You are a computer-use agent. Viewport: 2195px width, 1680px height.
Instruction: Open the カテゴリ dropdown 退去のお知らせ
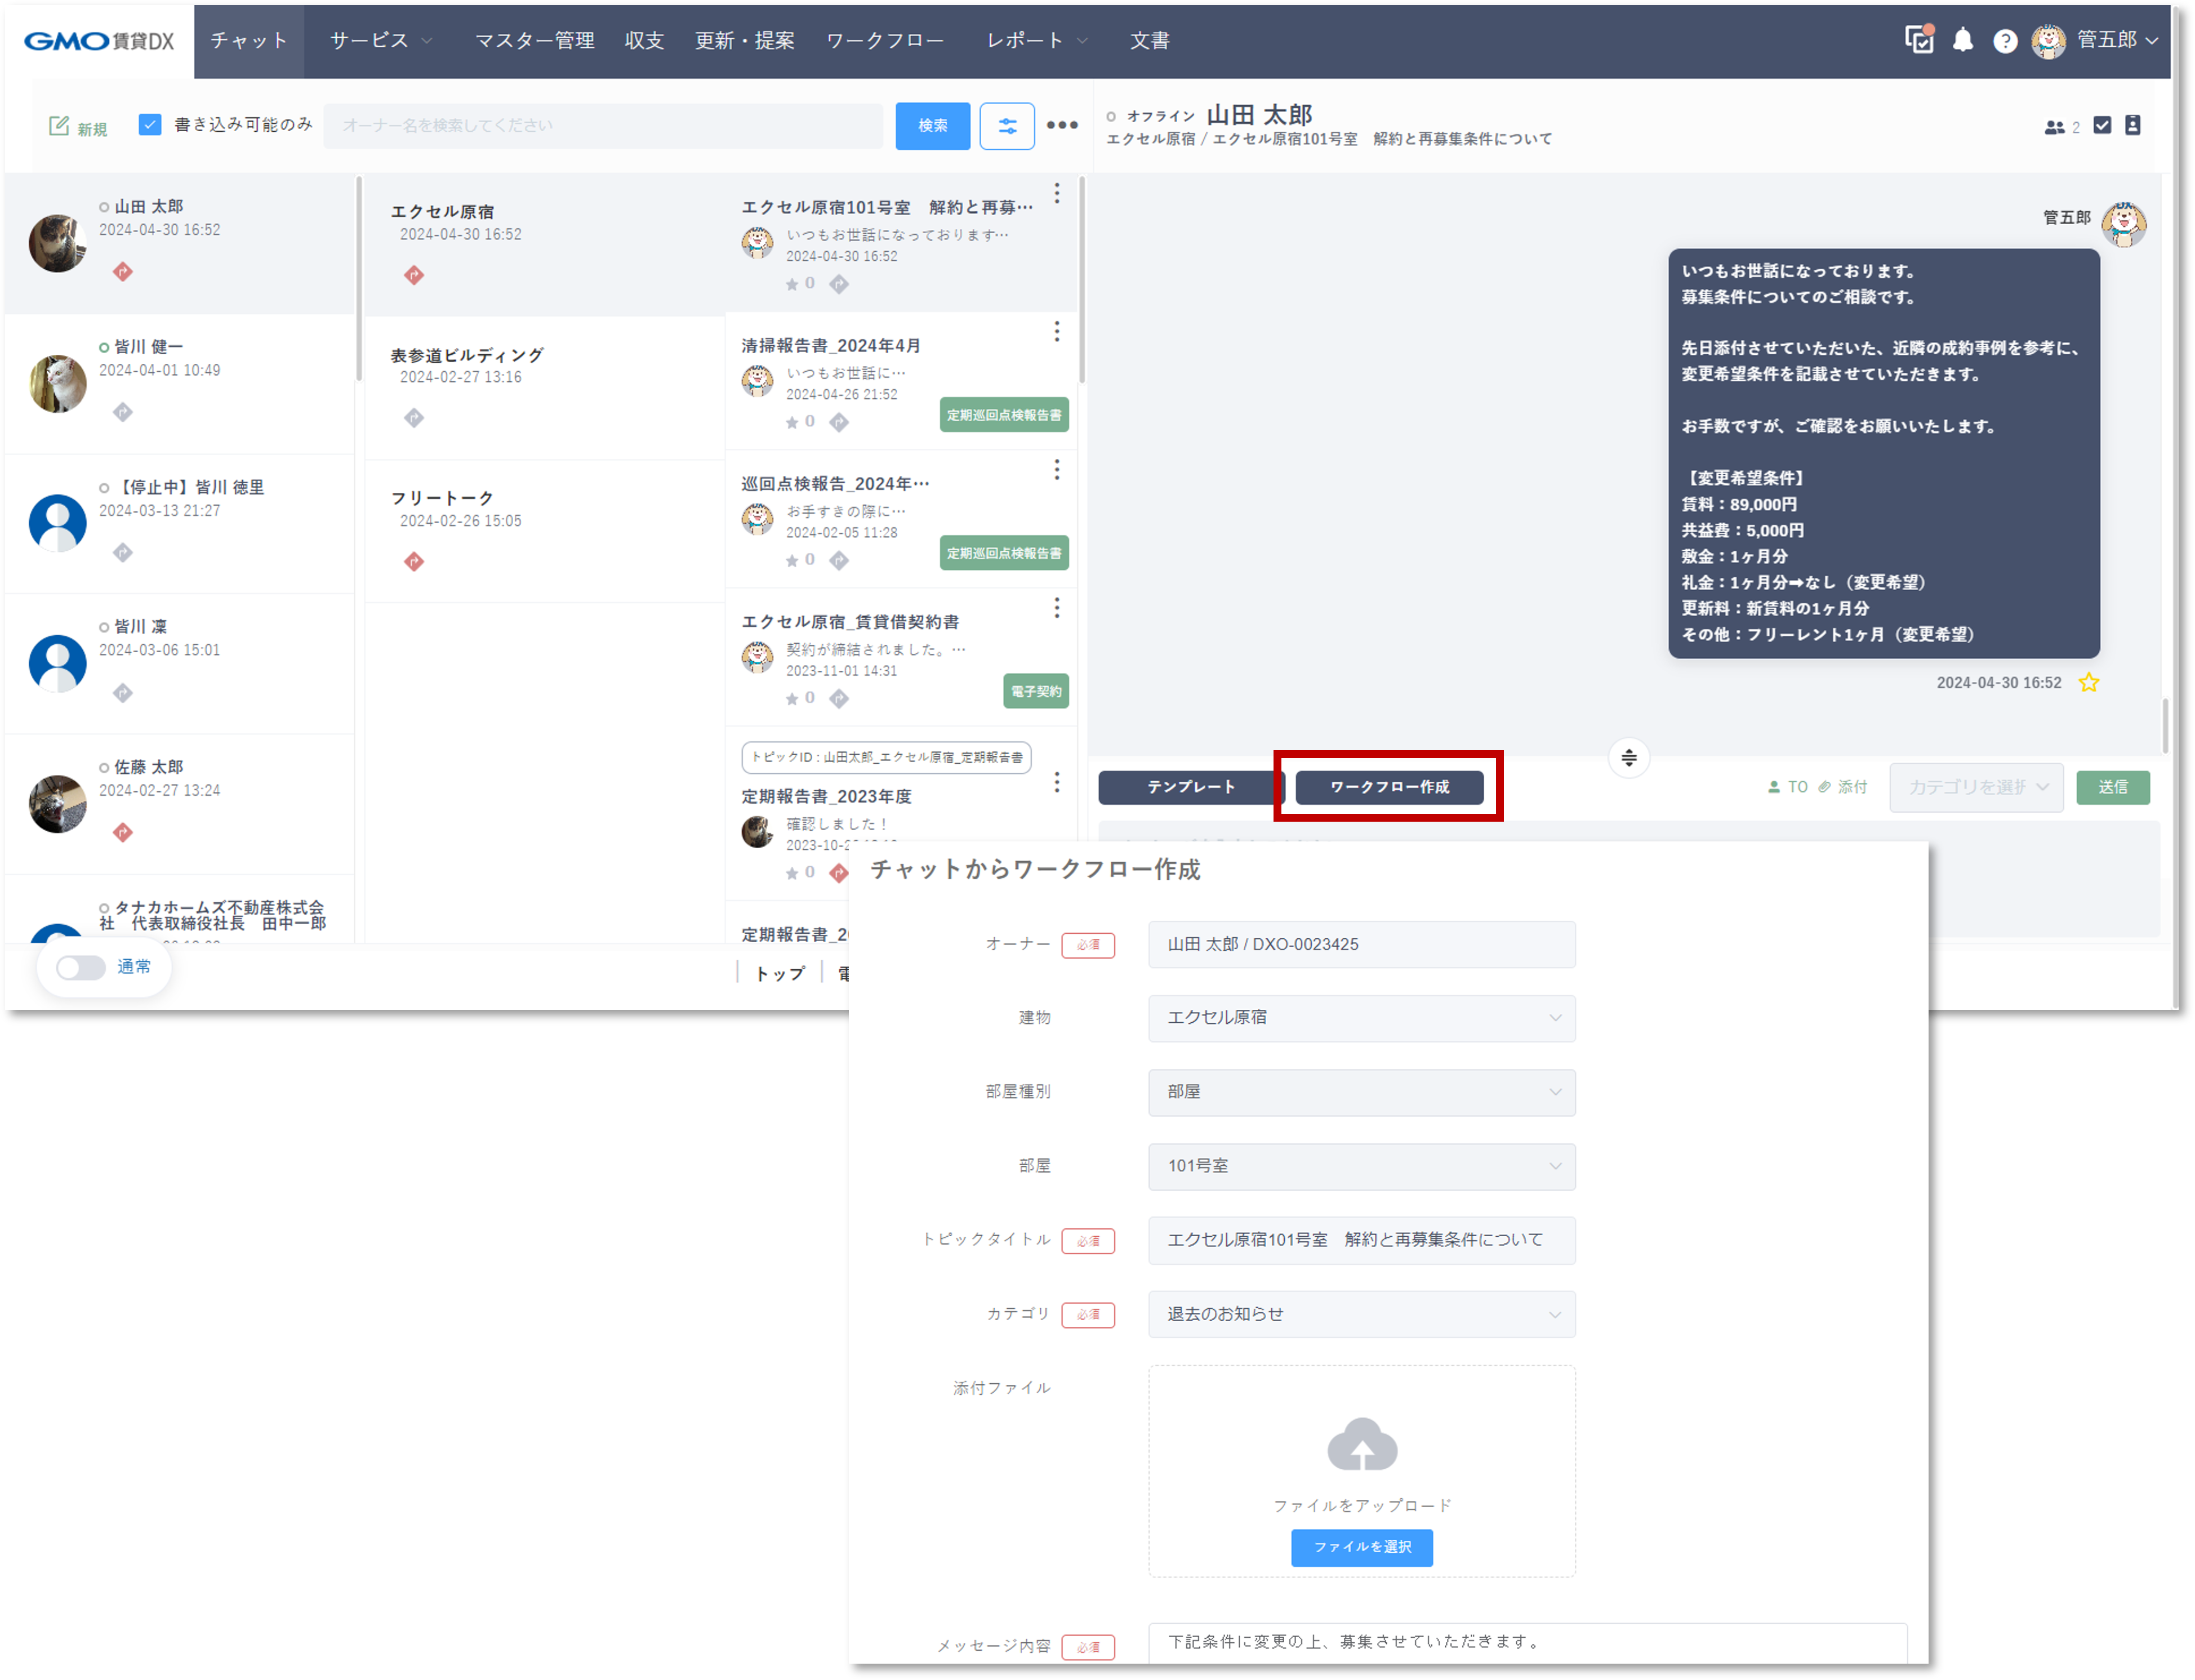(1361, 1314)
